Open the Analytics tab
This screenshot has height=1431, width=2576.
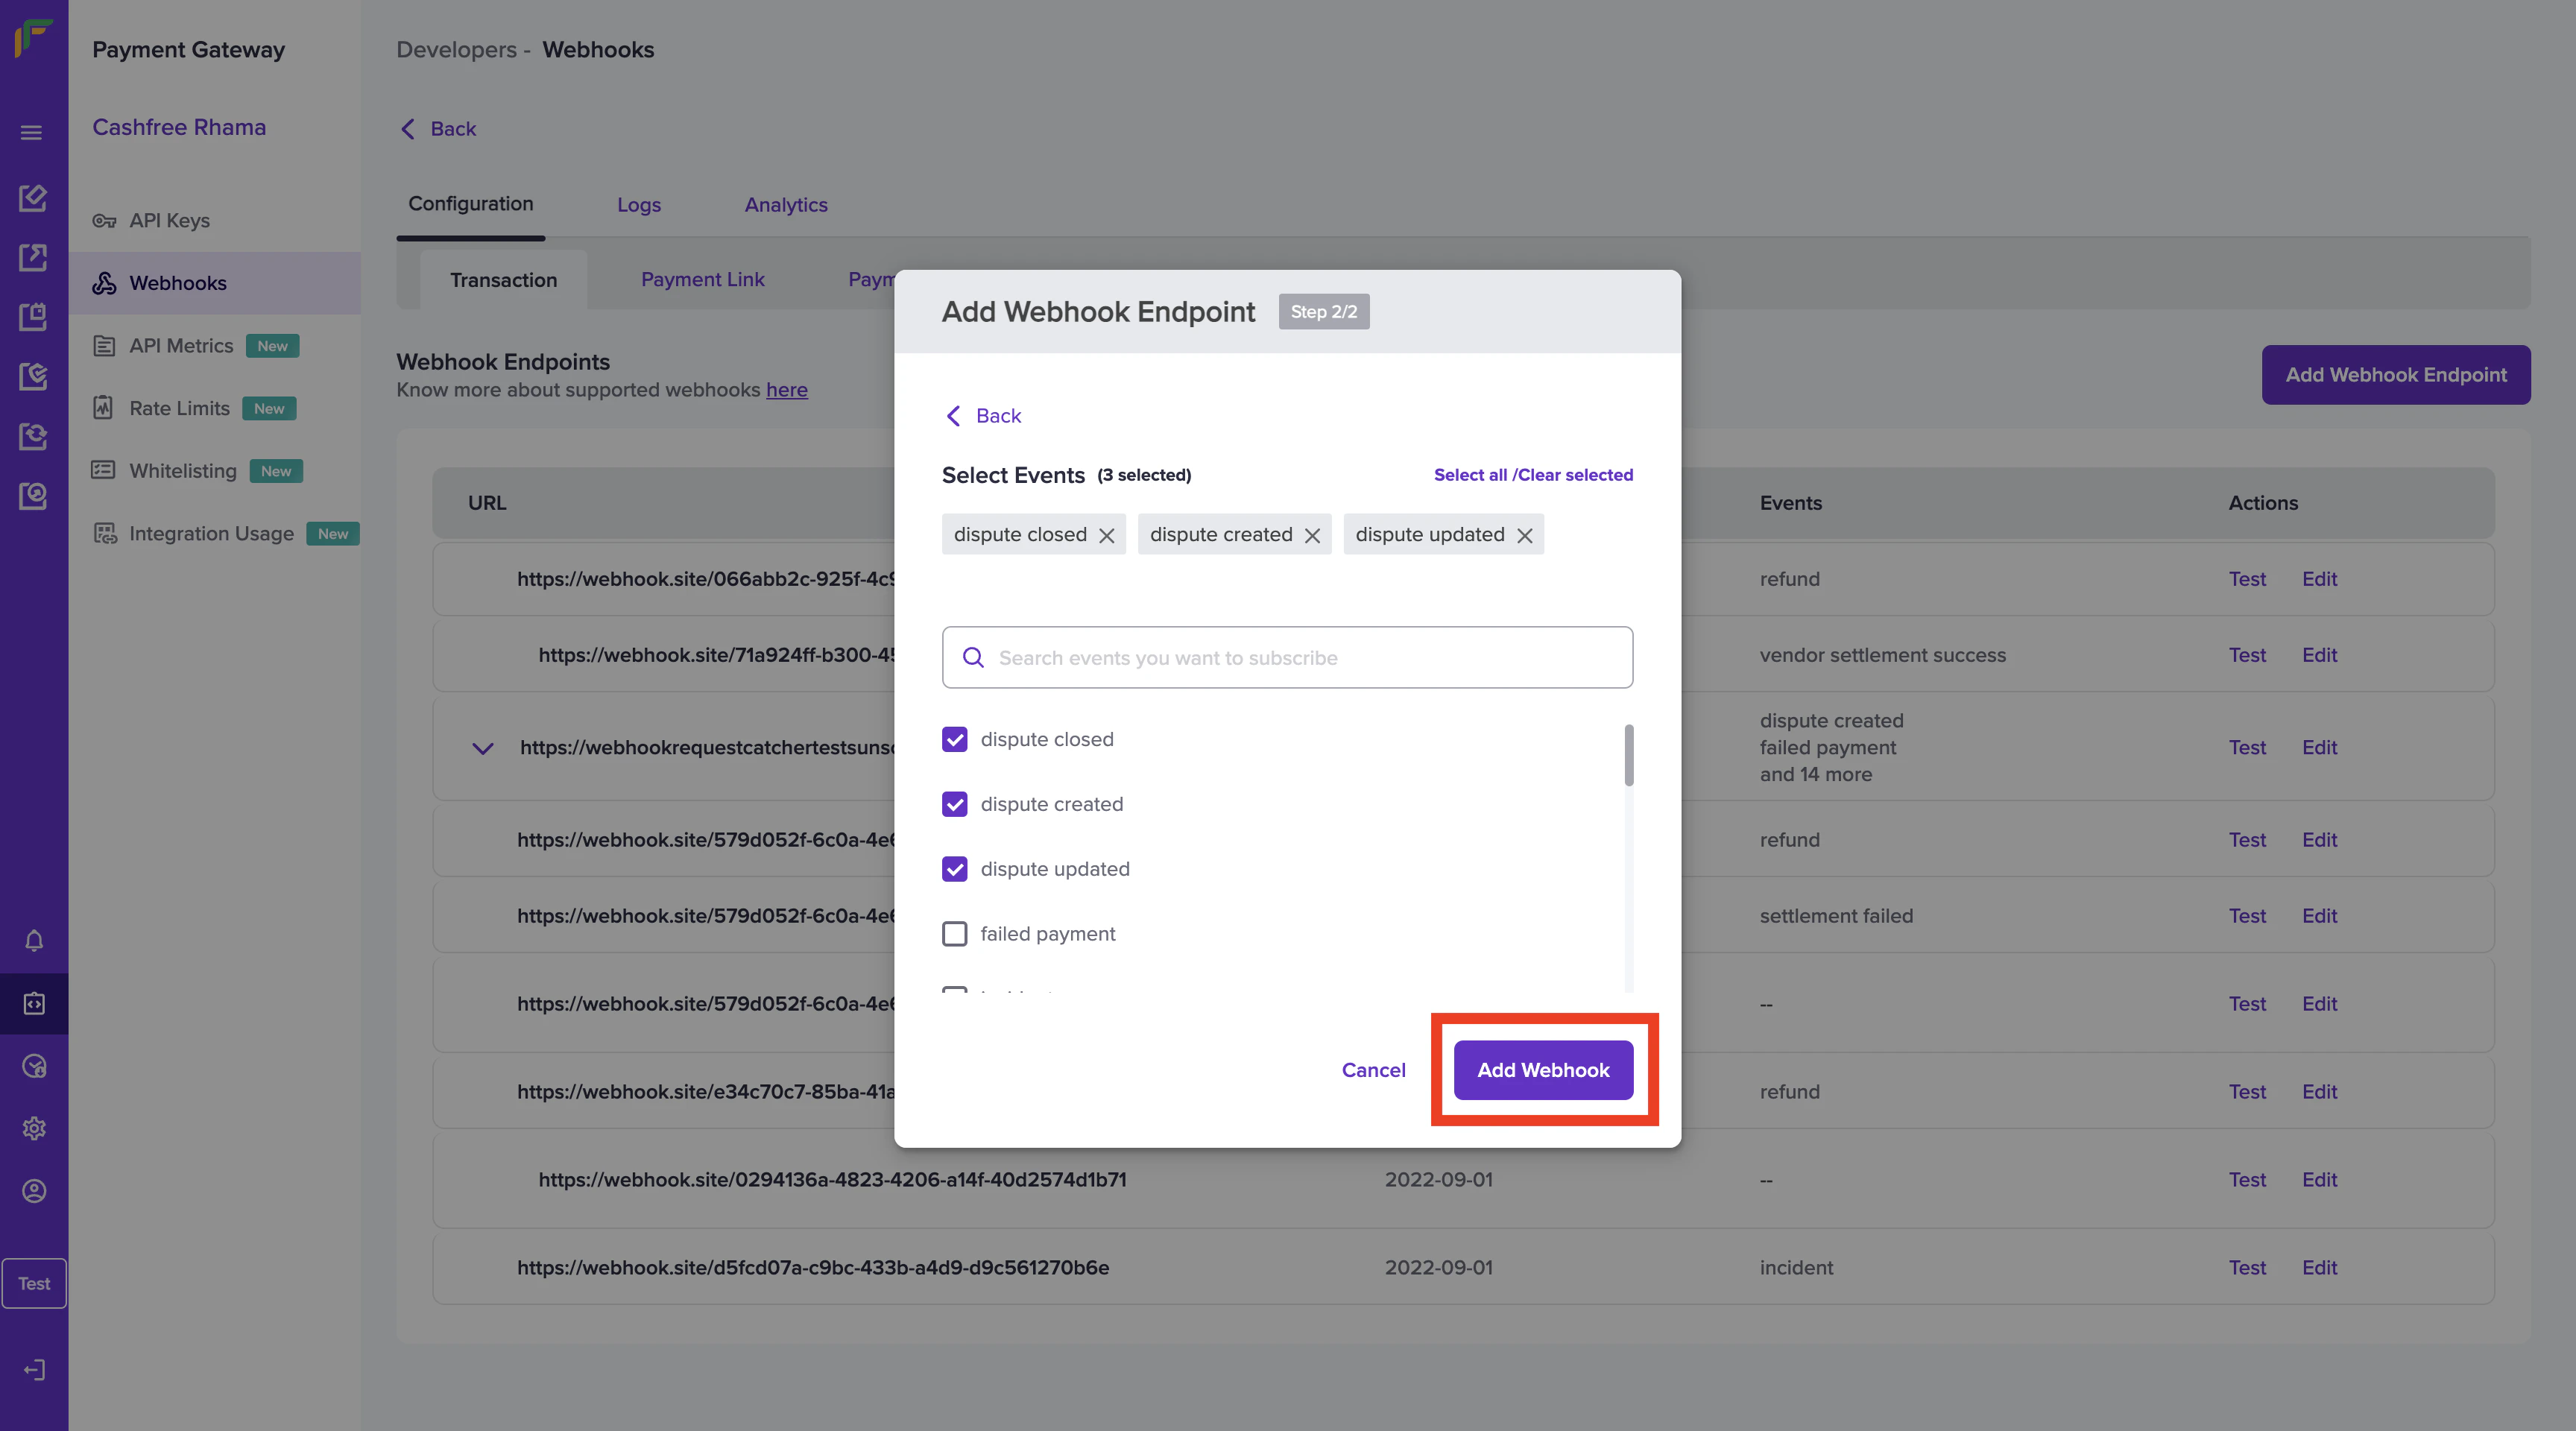pyautogui.click(x=785, y=205)
